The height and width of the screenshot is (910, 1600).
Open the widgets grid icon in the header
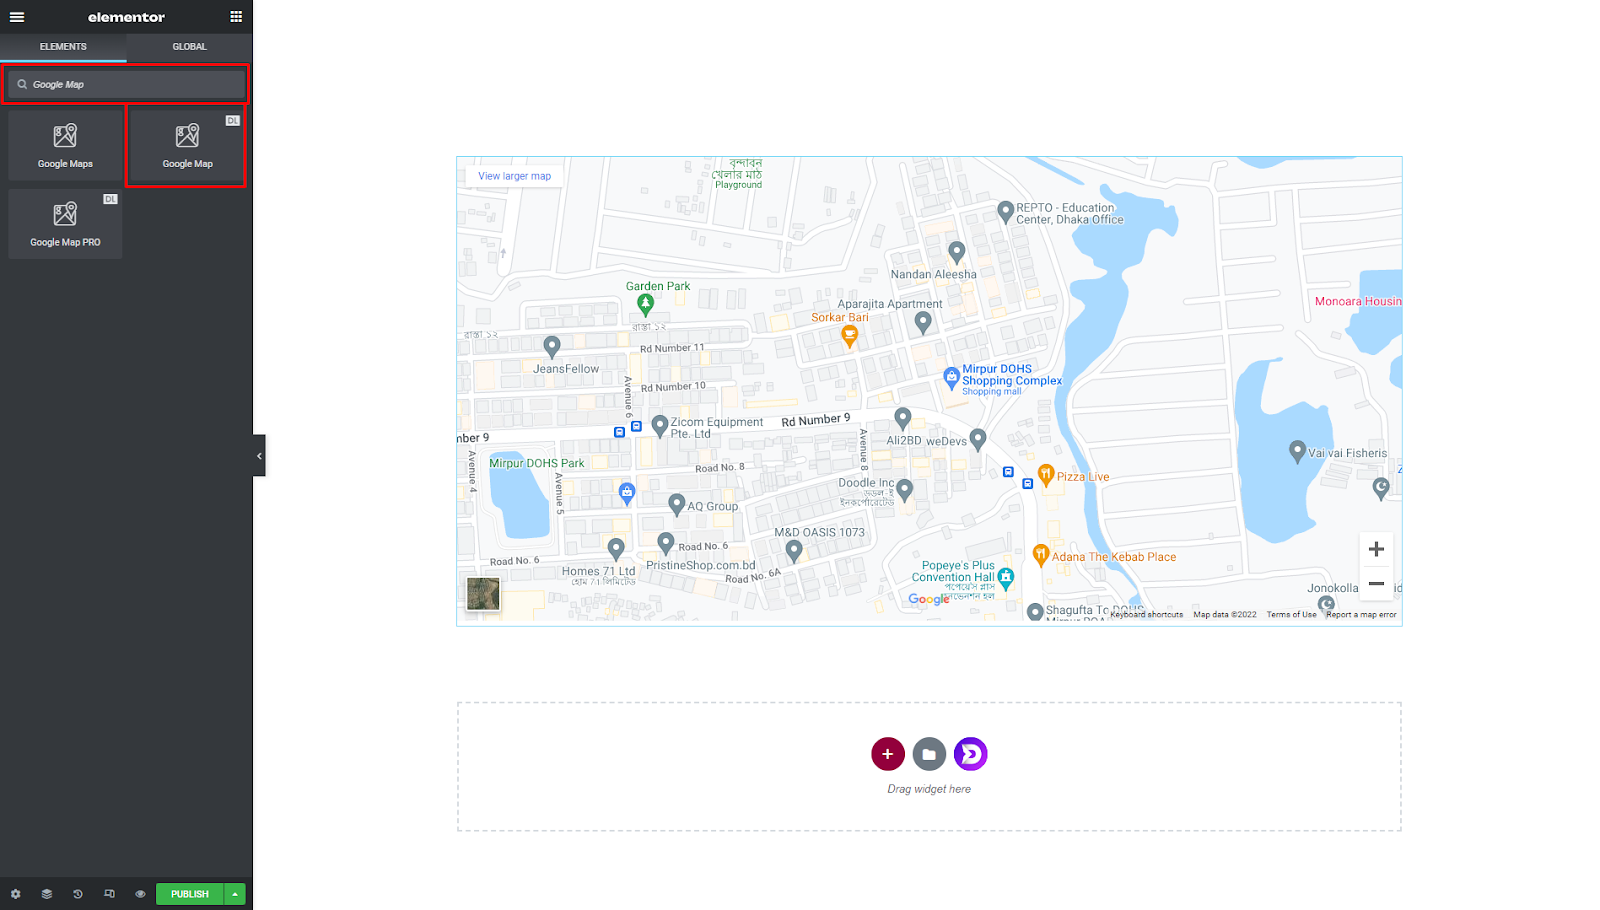point(236,17)
